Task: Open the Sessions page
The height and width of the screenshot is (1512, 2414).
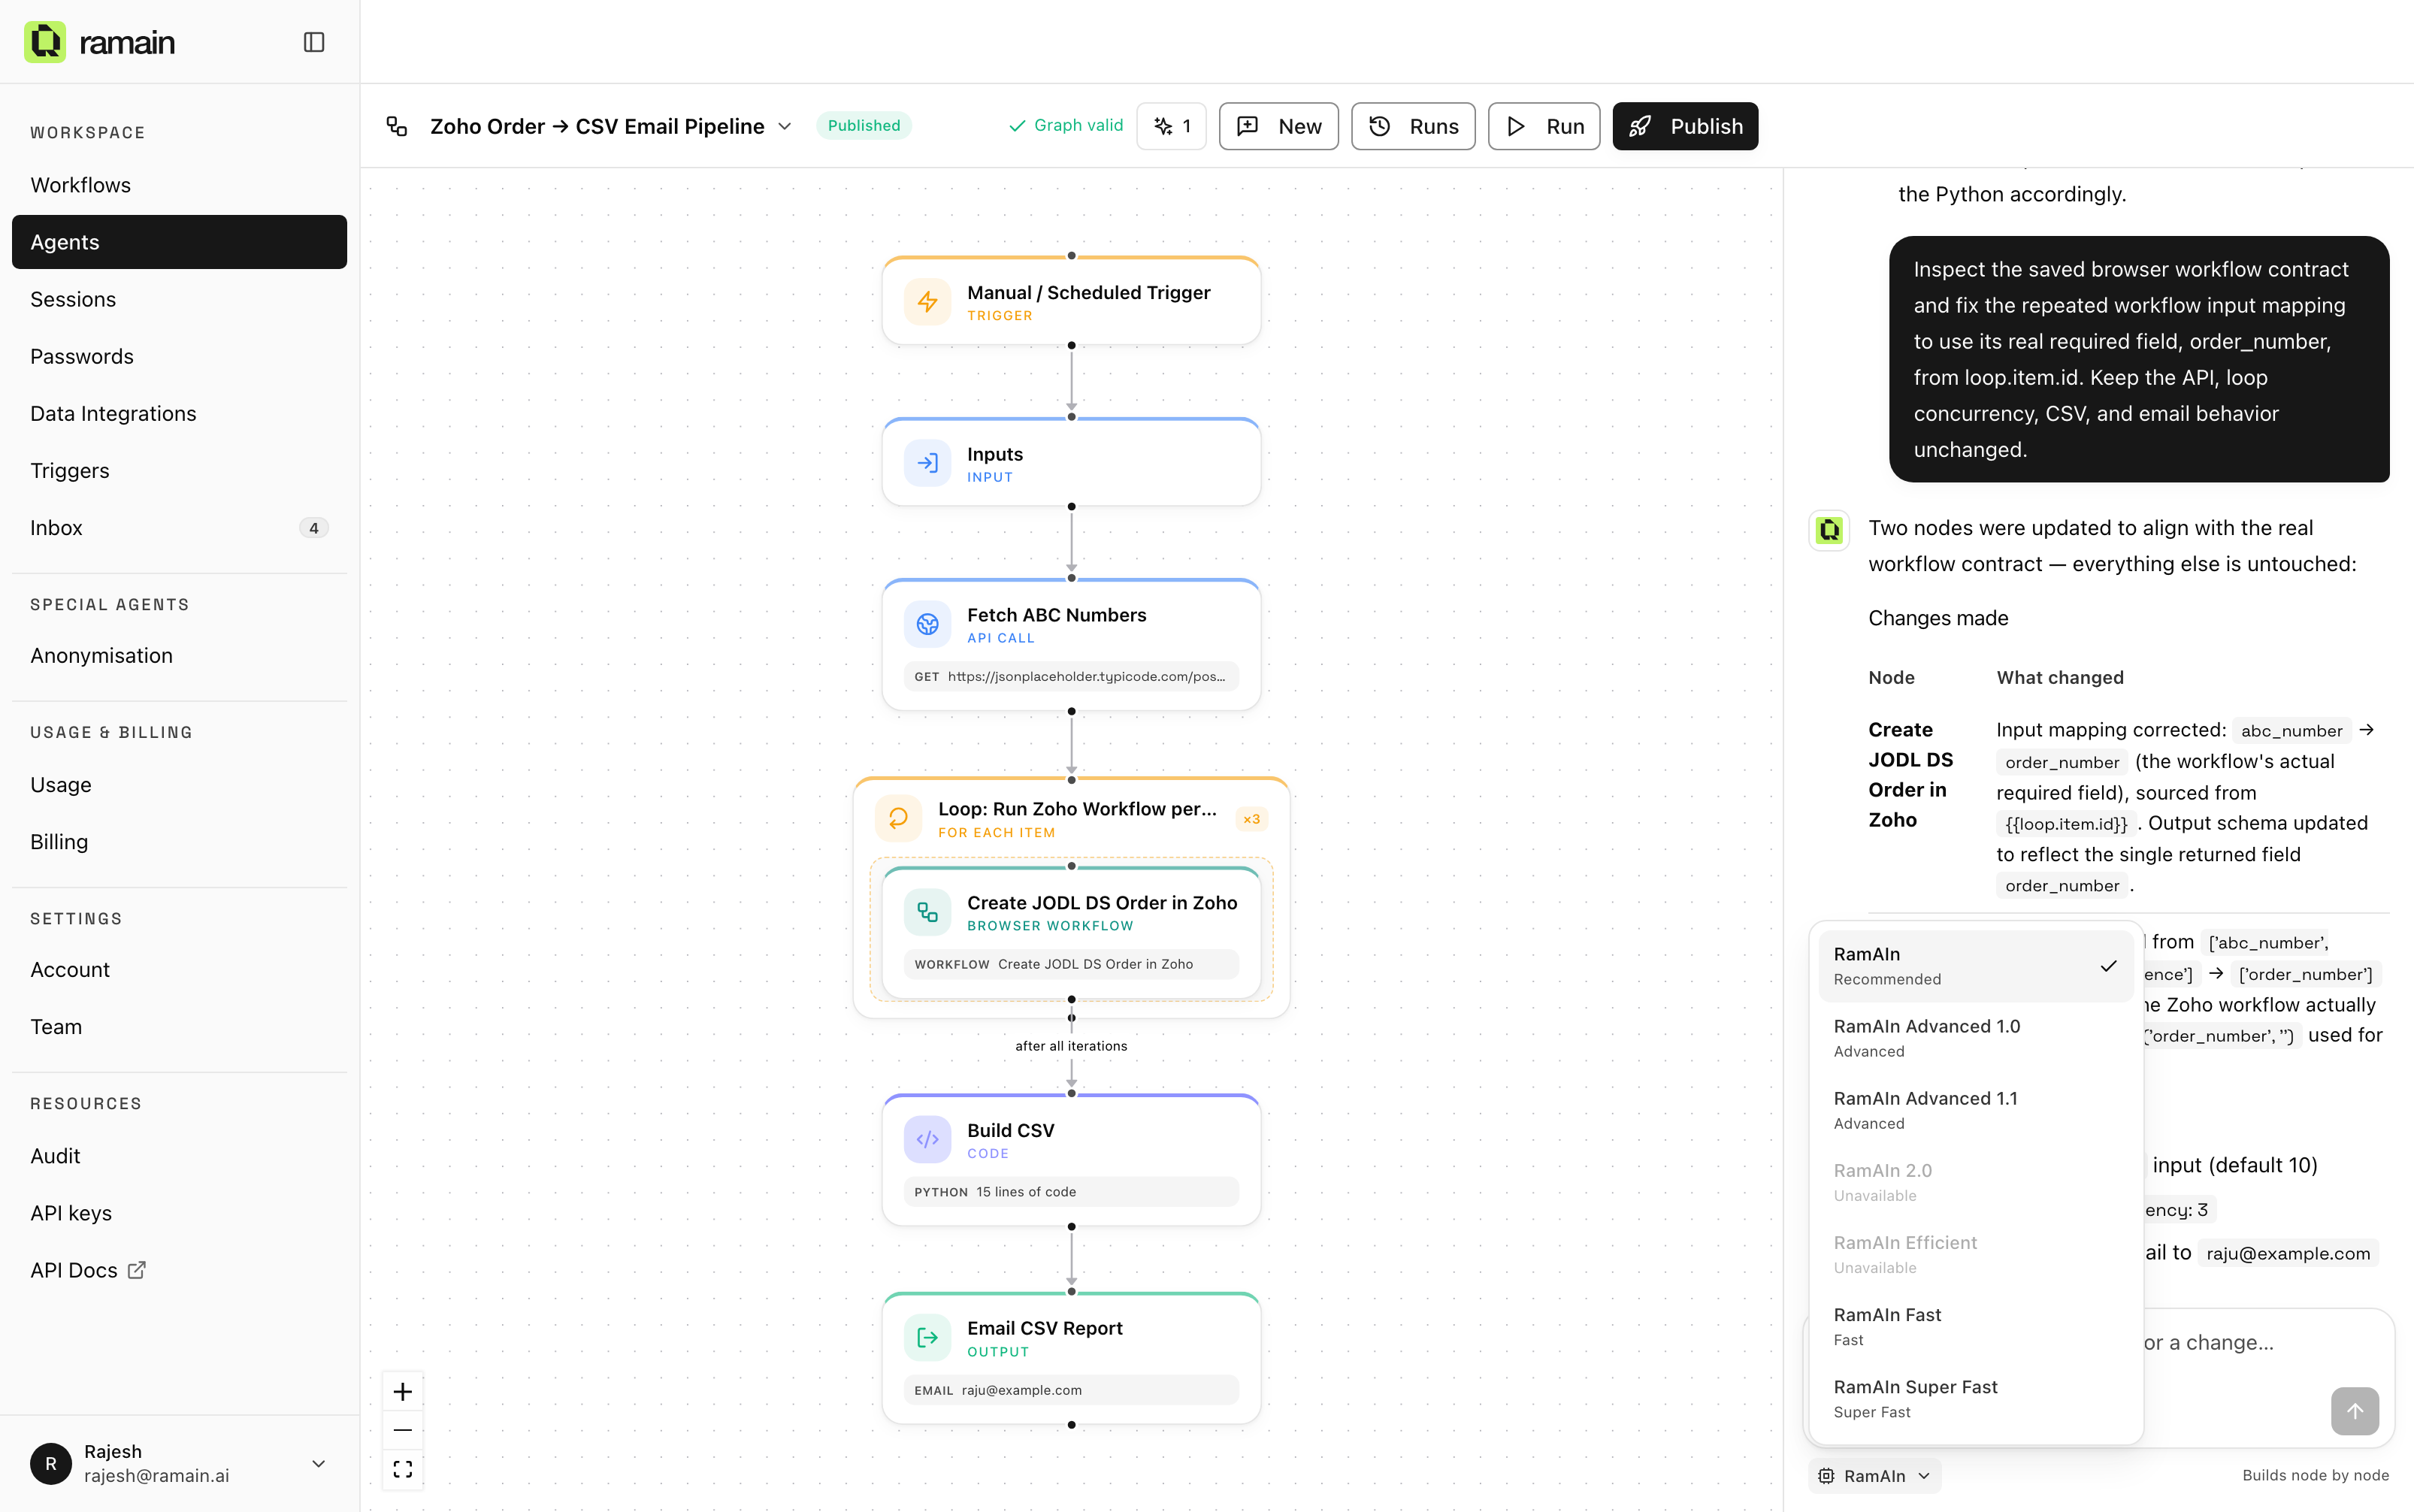Action: (x=179, y=299)
